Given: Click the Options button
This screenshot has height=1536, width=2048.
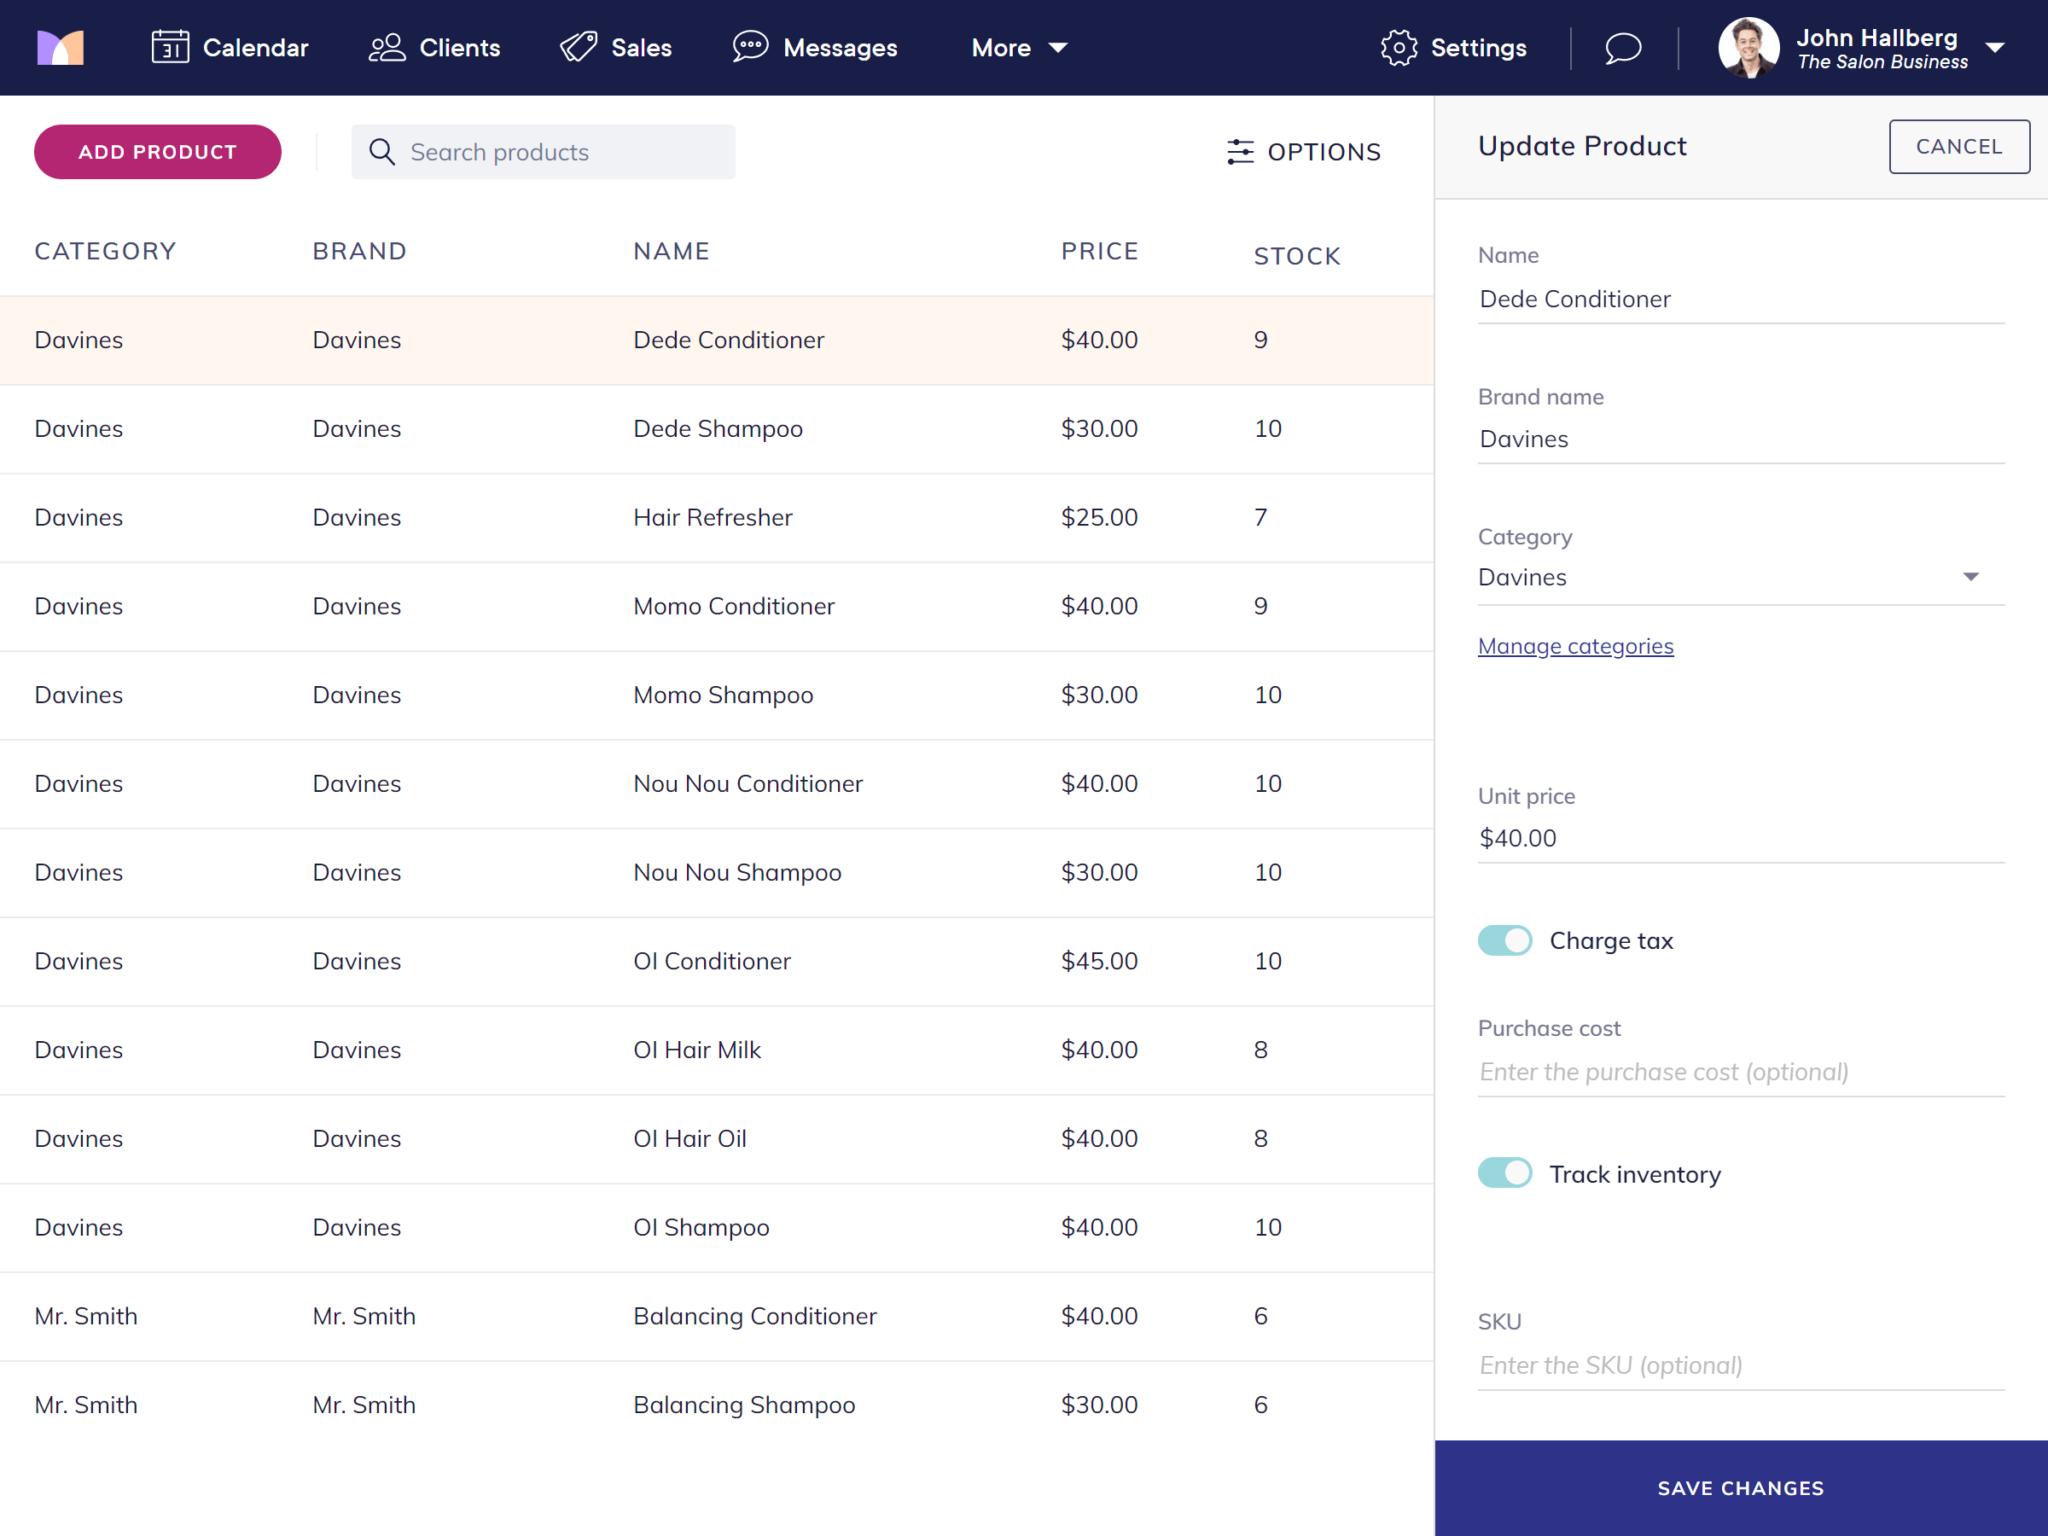Looking at the screenshot, I should (x=1304, y=152).
